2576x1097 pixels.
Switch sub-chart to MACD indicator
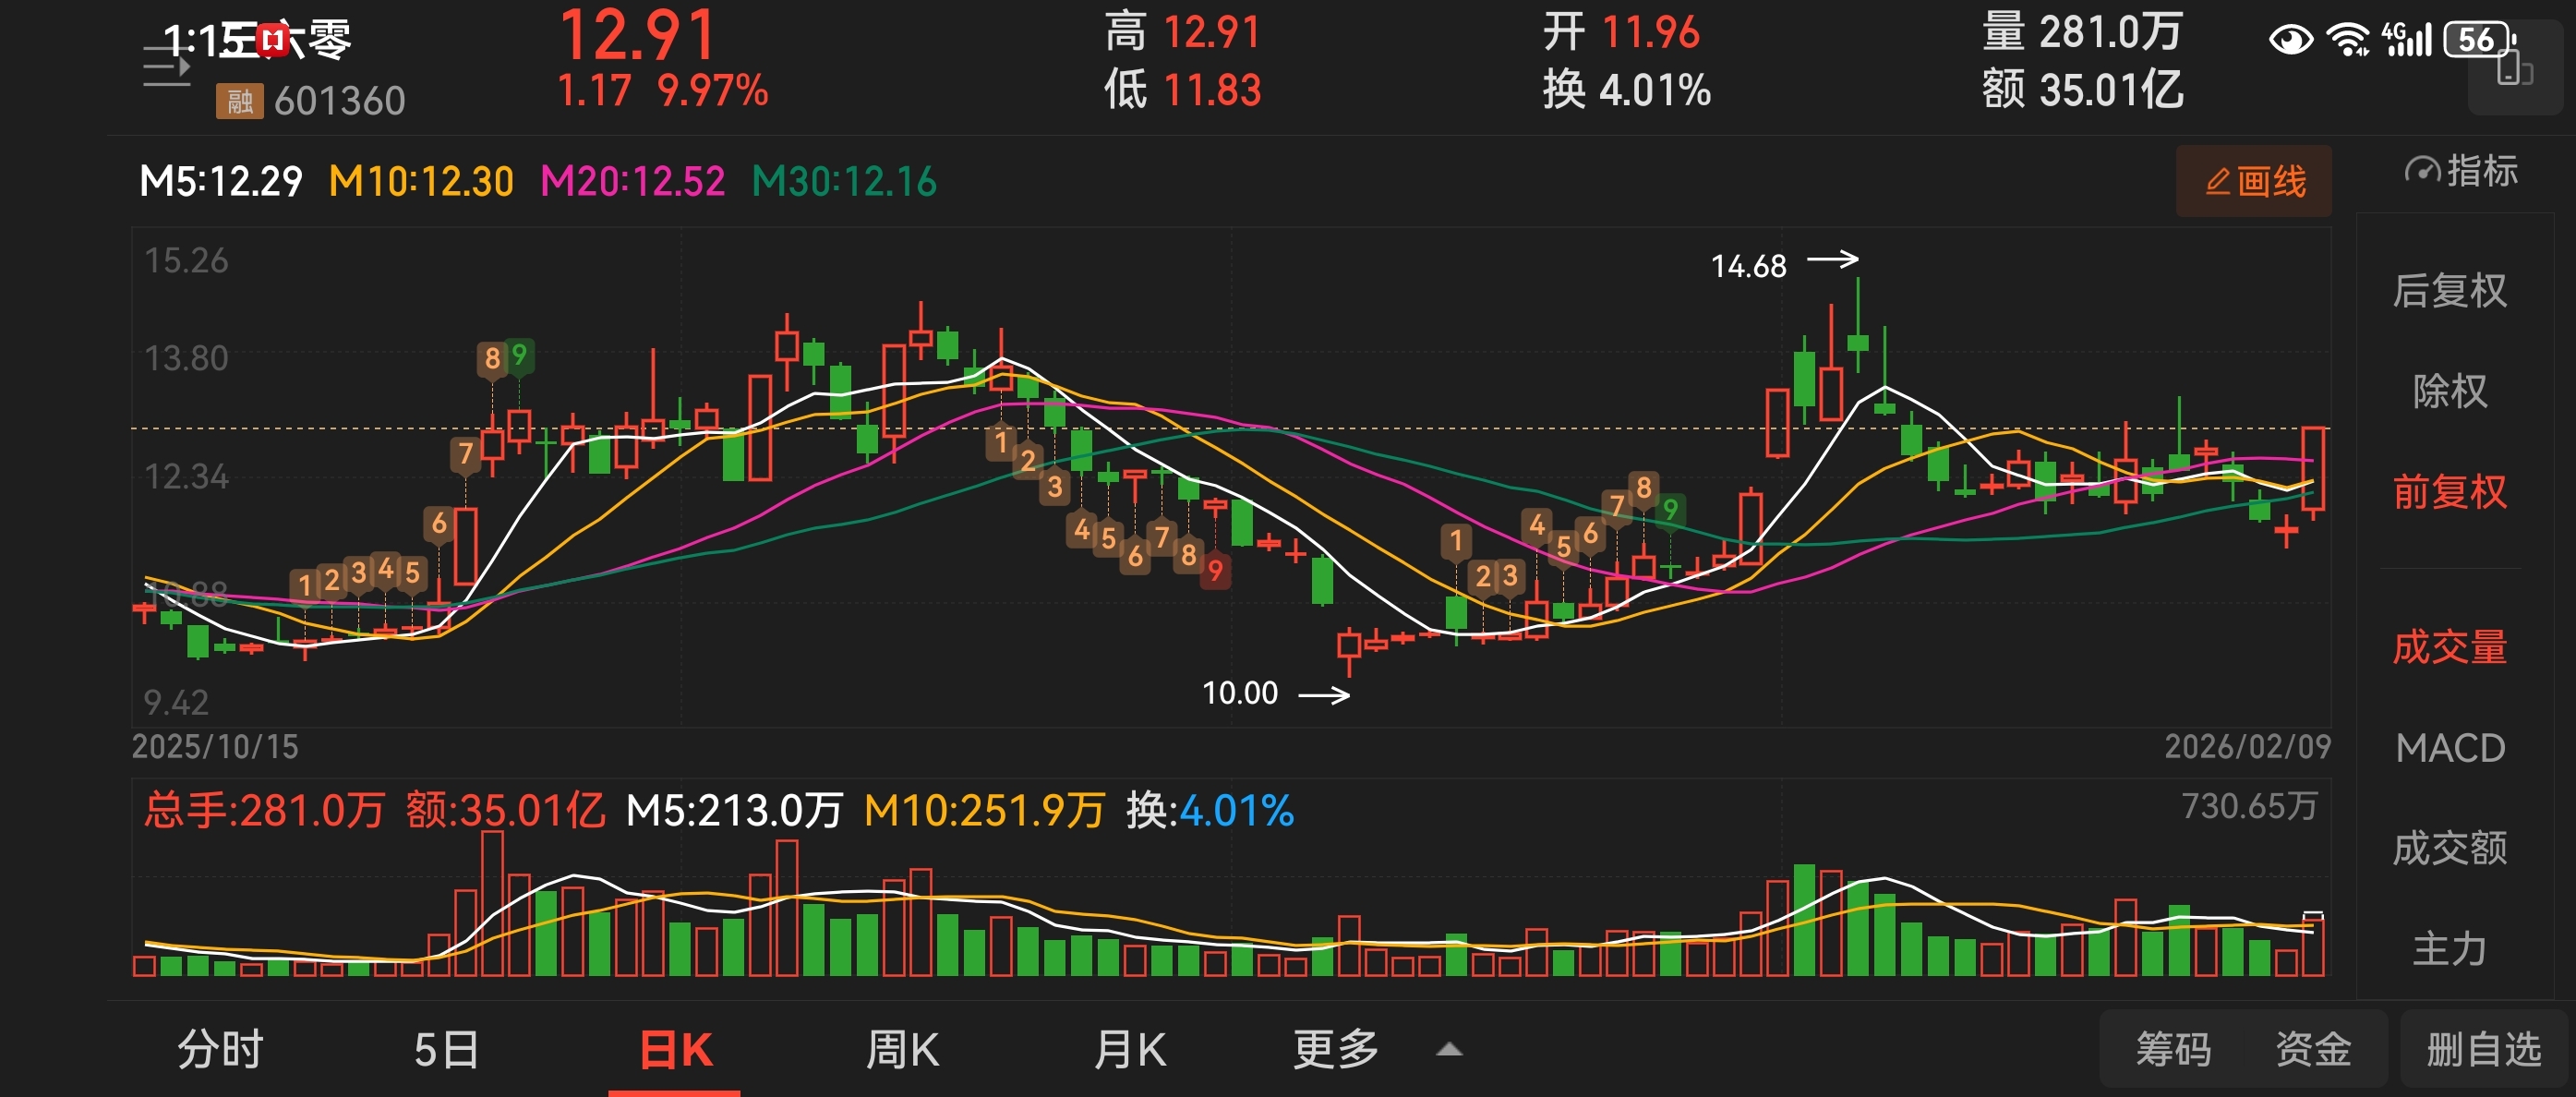(2449, 748)
